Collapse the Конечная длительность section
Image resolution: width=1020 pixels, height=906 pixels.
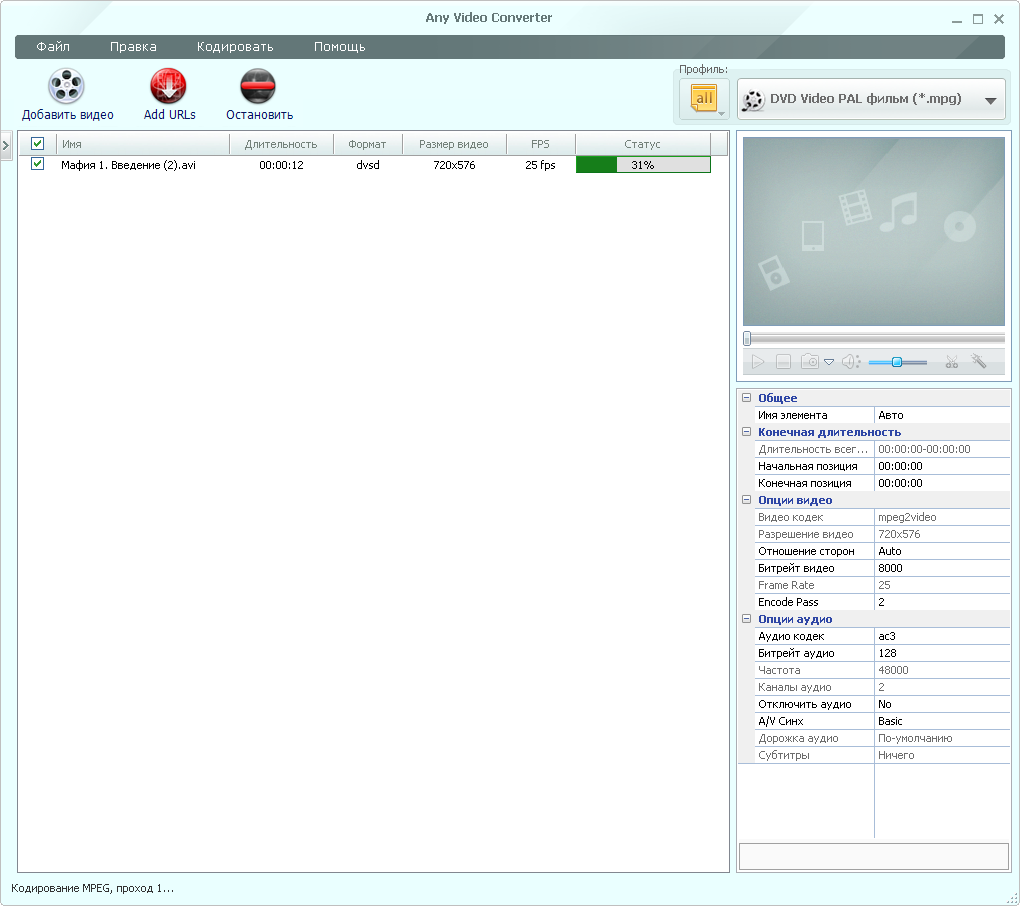(747, 431)
